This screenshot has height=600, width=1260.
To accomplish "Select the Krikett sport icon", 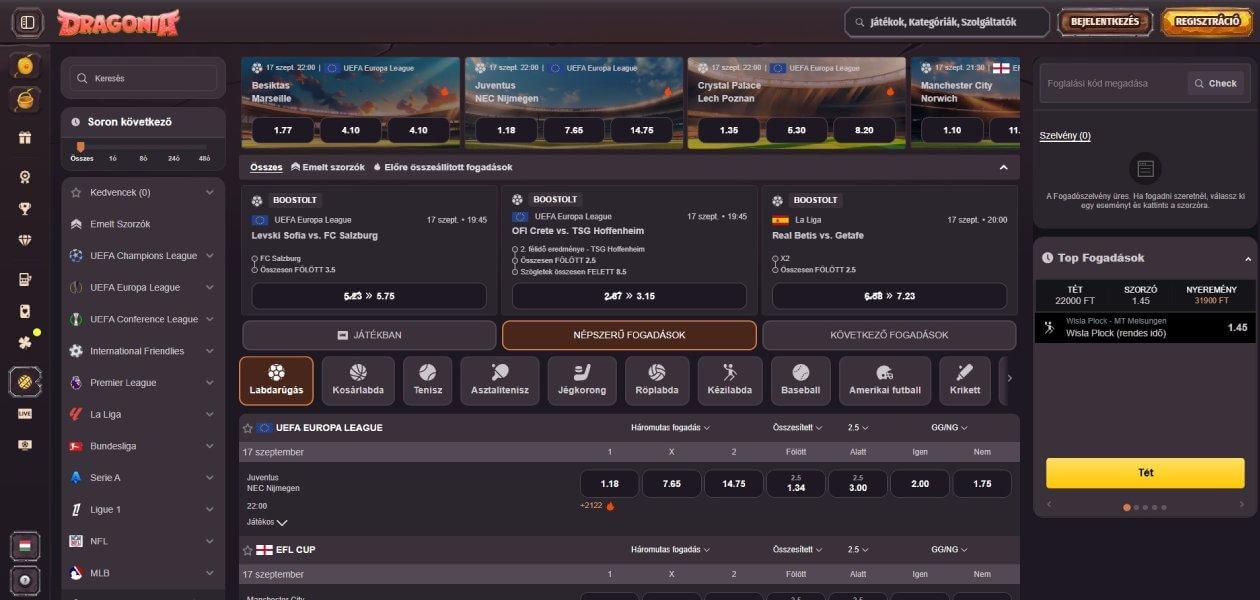I will coord(965,381).
